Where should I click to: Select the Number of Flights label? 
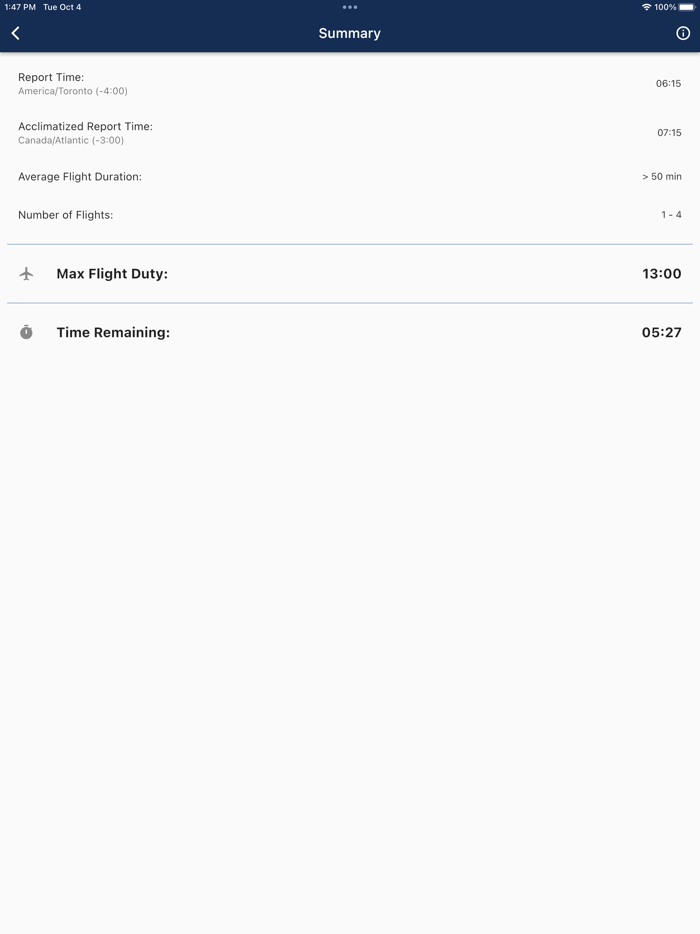tap(65, 215)
